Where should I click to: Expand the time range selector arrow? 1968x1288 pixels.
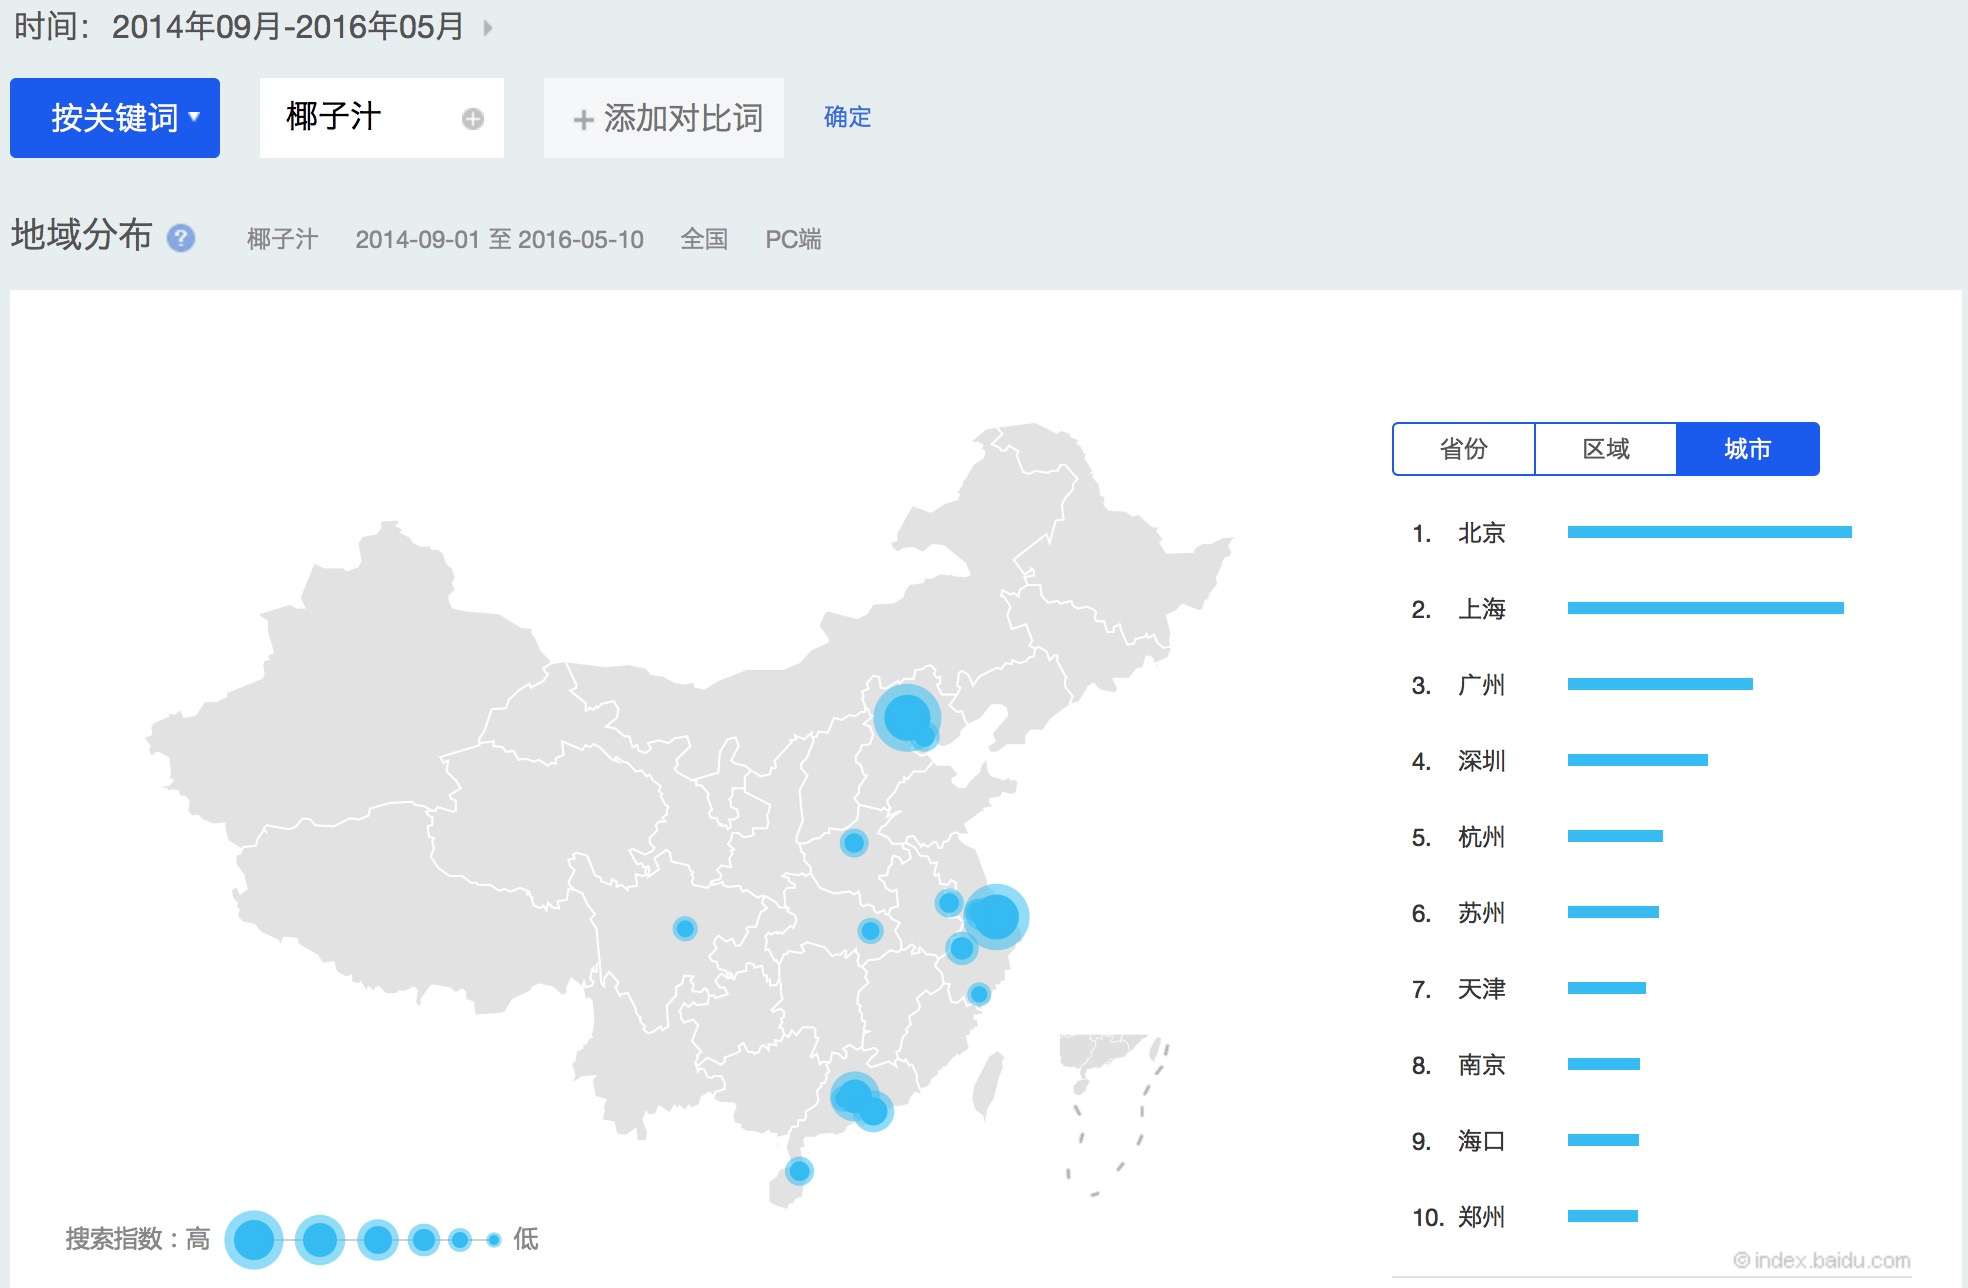point(488,27)
